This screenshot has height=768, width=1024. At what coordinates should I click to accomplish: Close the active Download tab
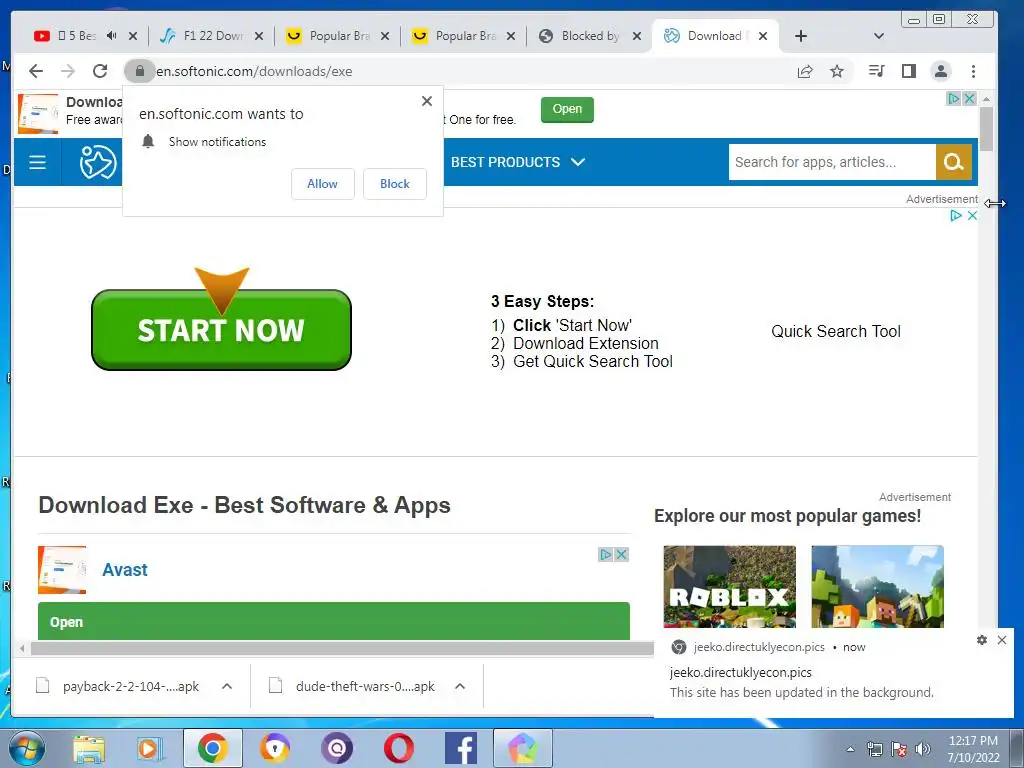coord(763,36)
